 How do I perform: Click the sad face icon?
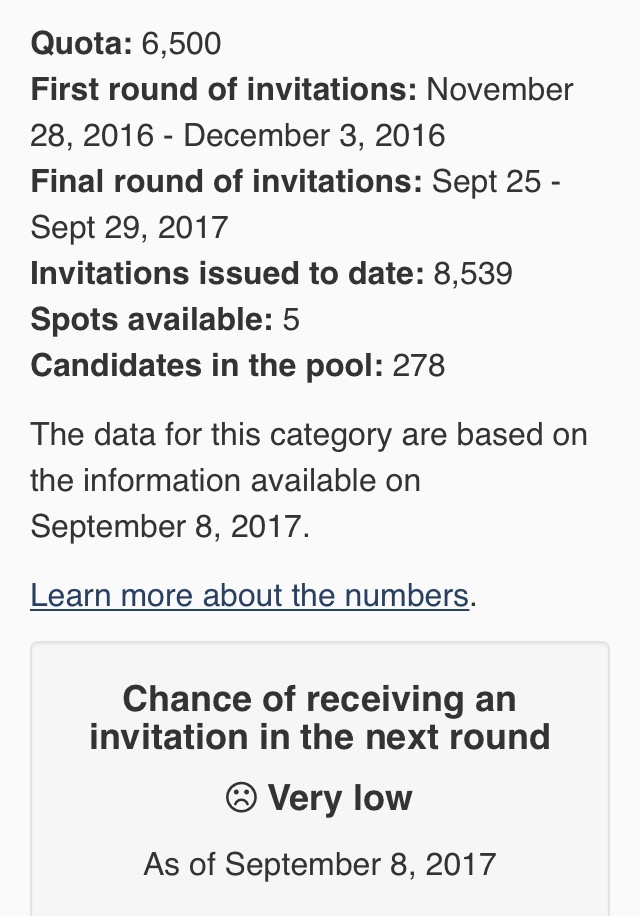[x=241, y=797]
